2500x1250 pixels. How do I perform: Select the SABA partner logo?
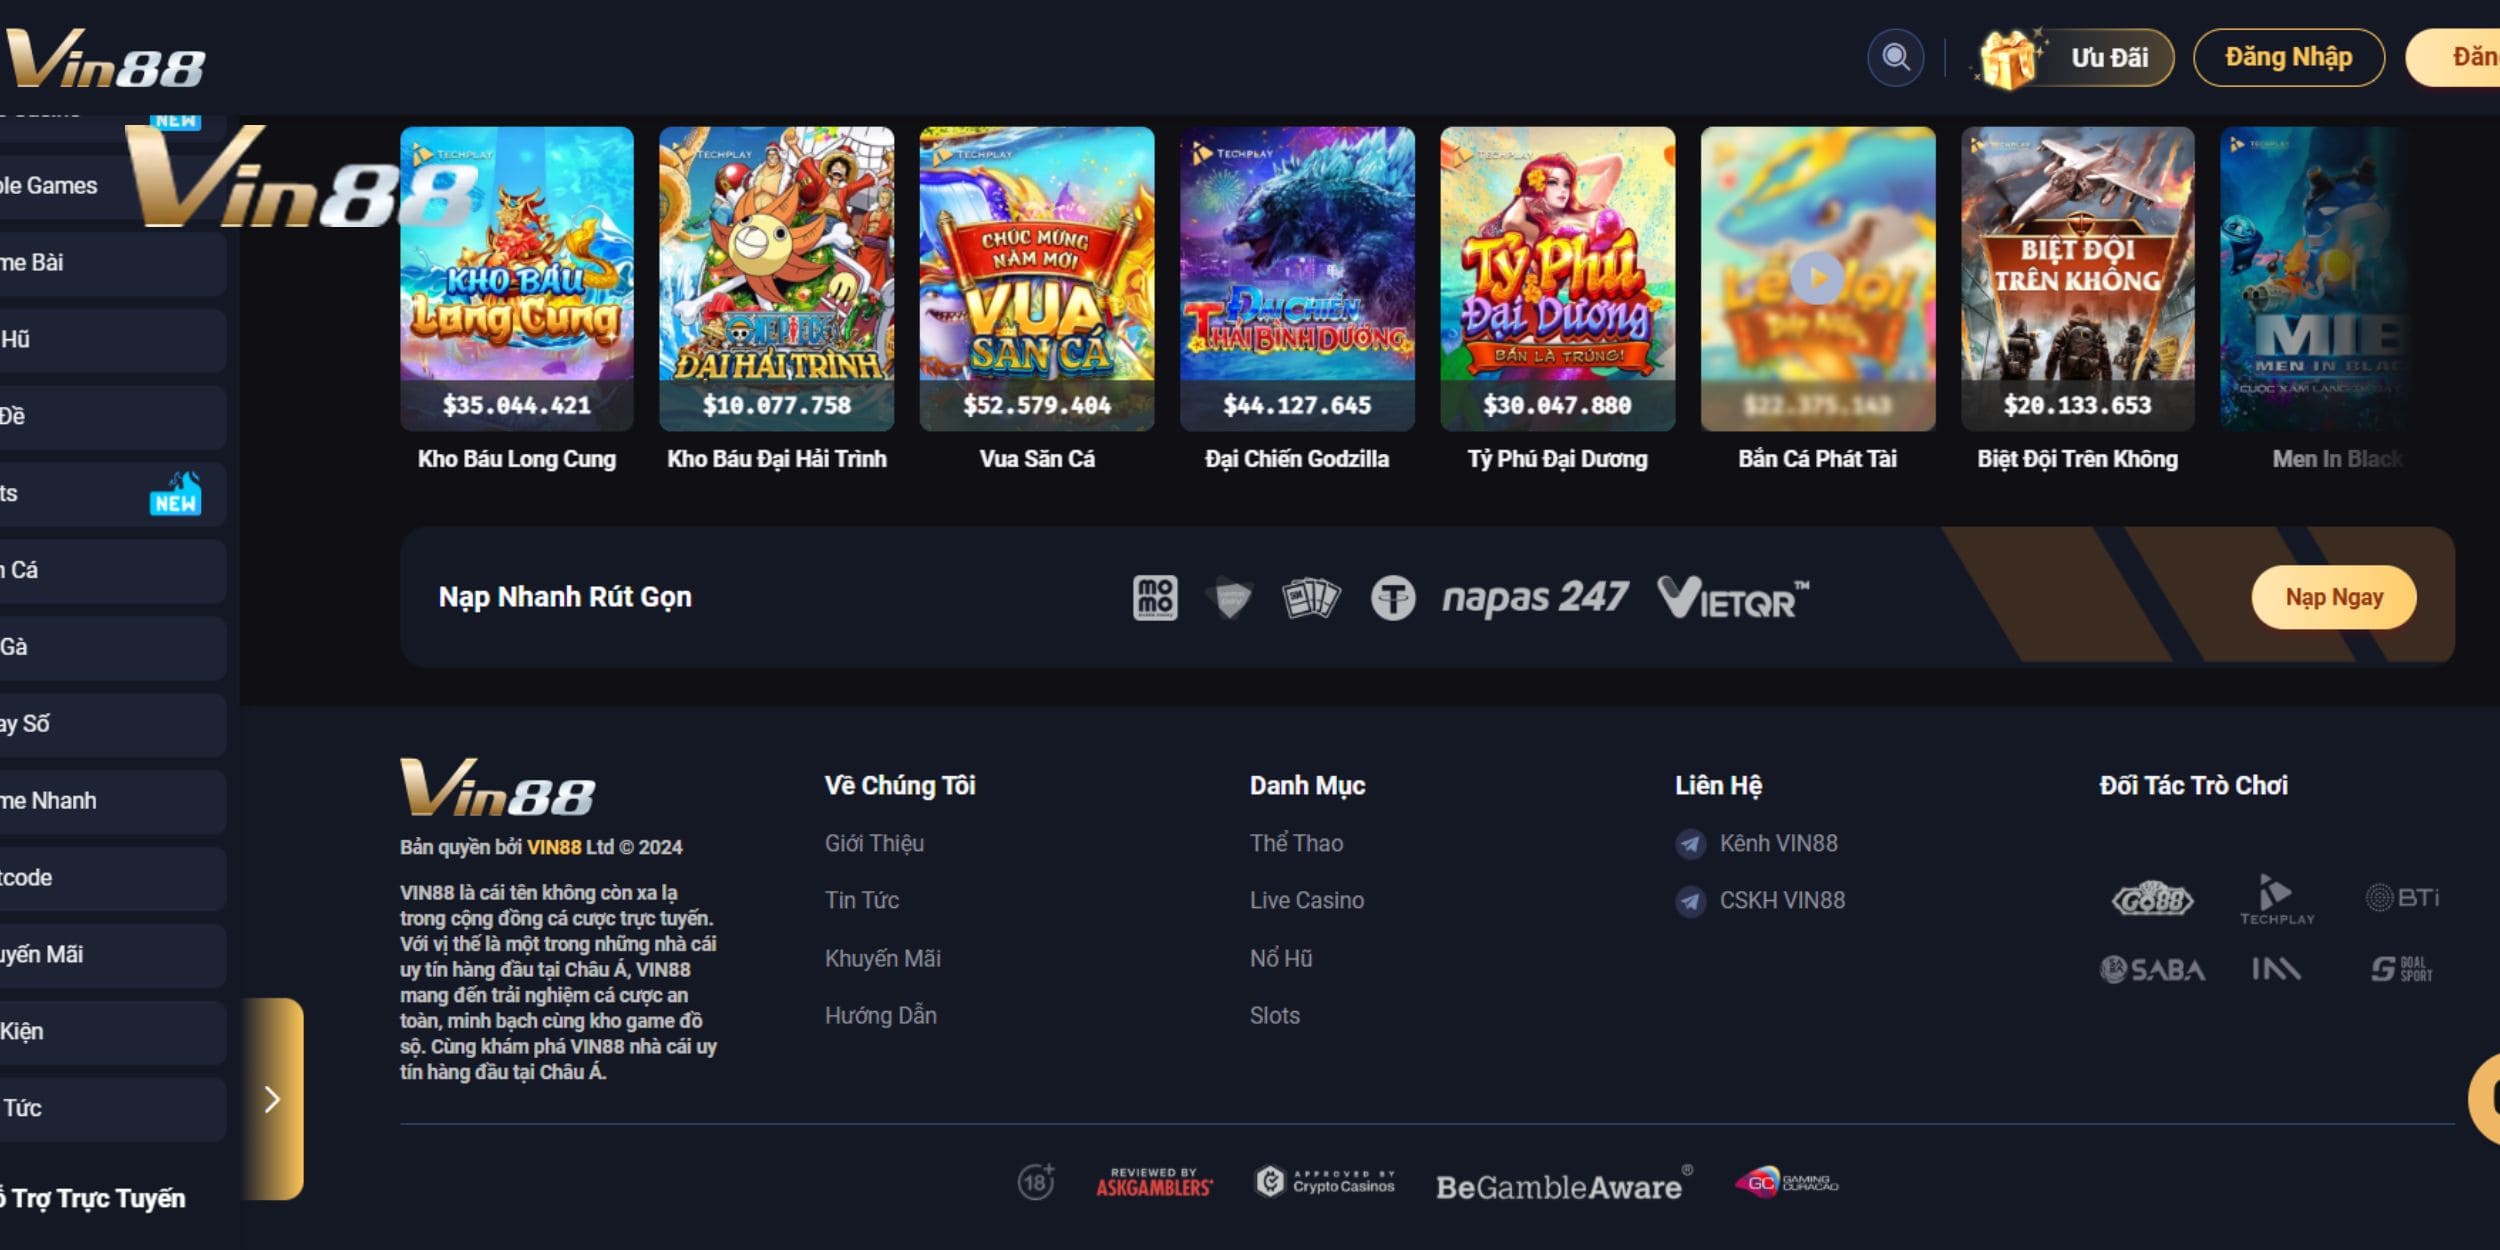tap(2152, 969)
